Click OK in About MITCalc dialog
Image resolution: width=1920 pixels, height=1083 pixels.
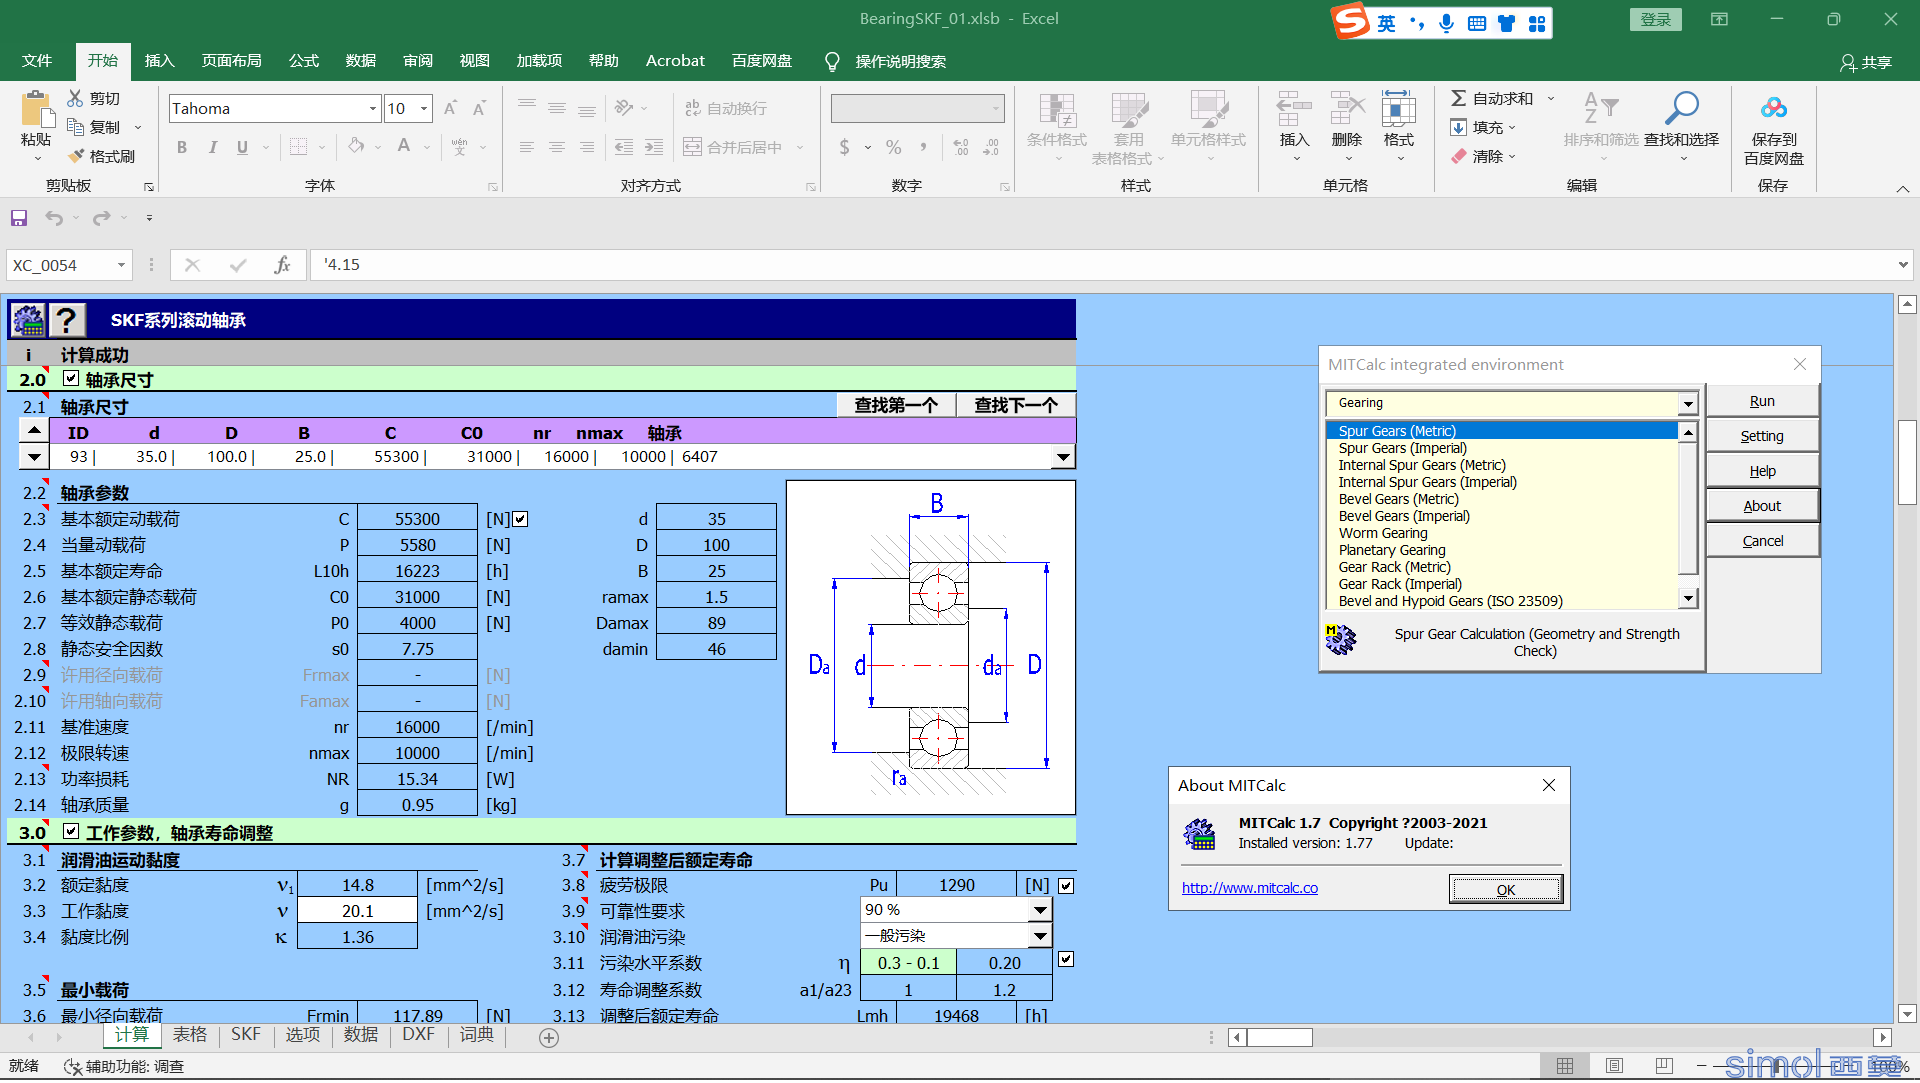pos(1505,890)
